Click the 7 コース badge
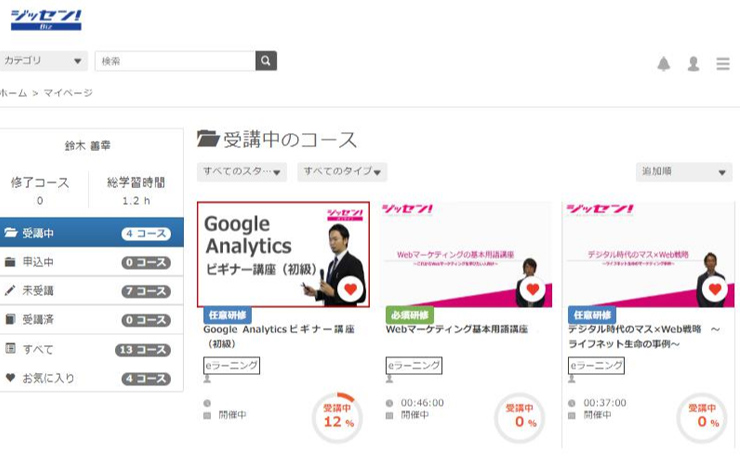The width and height of the screenshot is (740, 456). [146, 291]
